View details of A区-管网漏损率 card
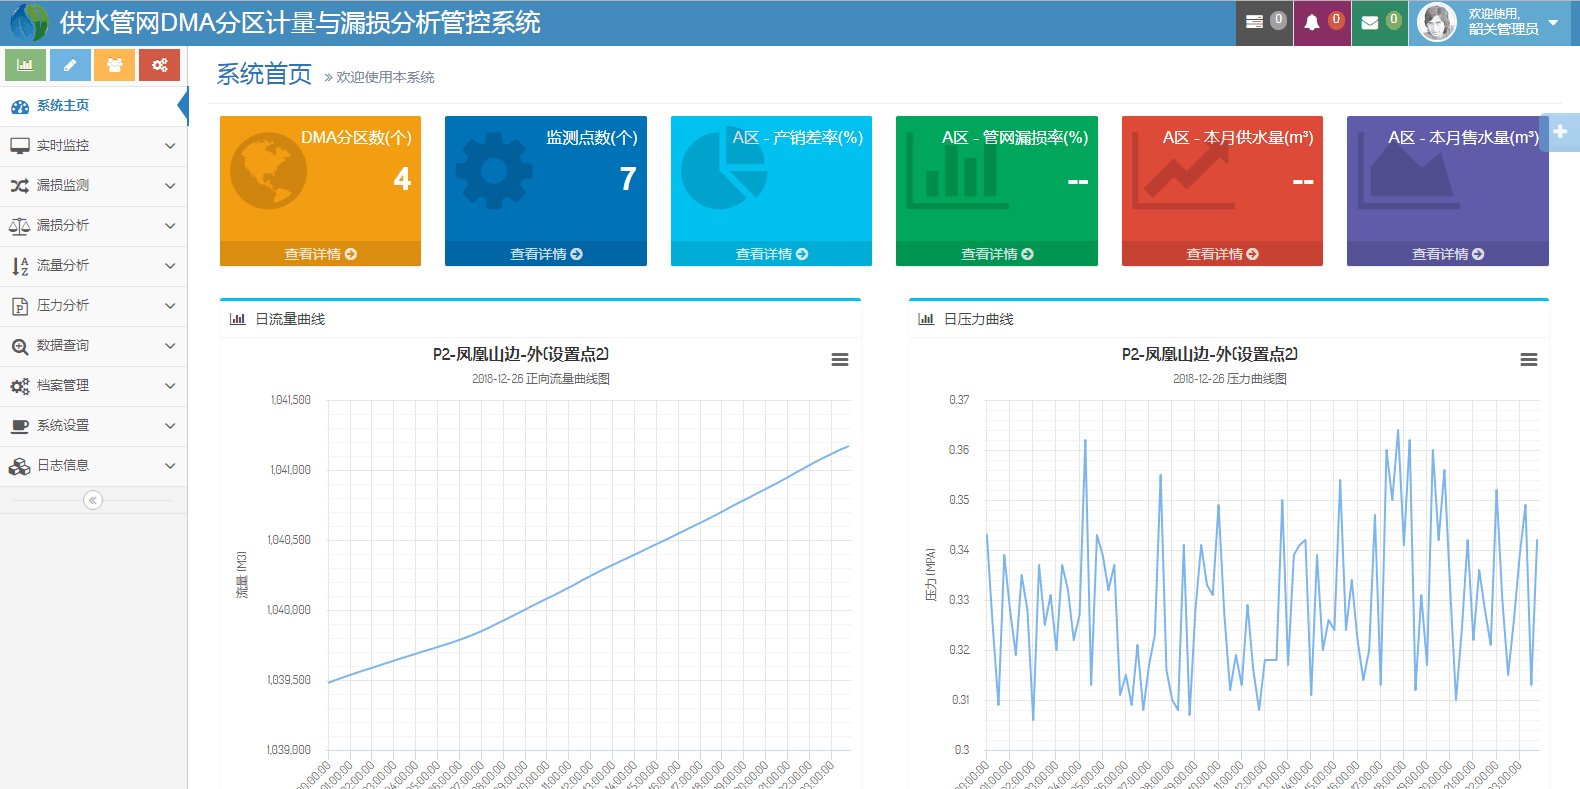This screenshot has height=789, width=1580. [x=997, y=254]
